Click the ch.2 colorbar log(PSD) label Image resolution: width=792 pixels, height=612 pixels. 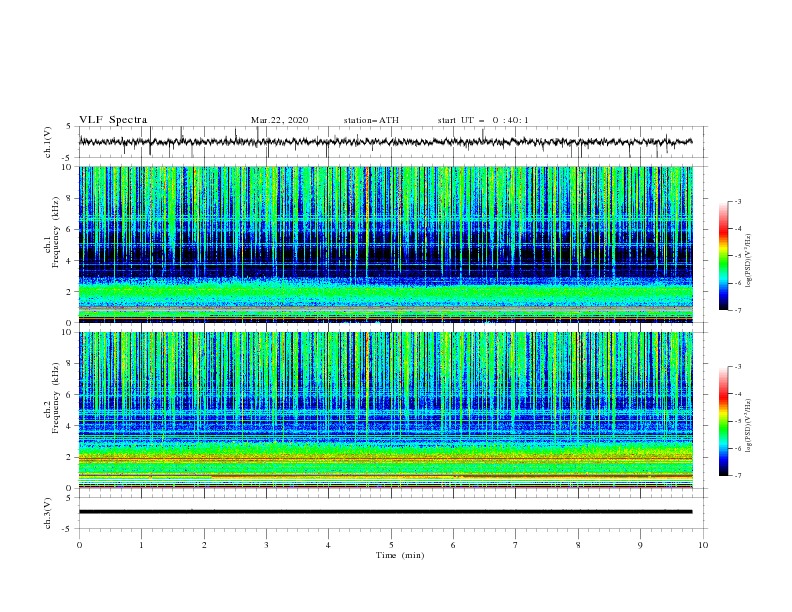pyautogui.click(x=748, y=425)
